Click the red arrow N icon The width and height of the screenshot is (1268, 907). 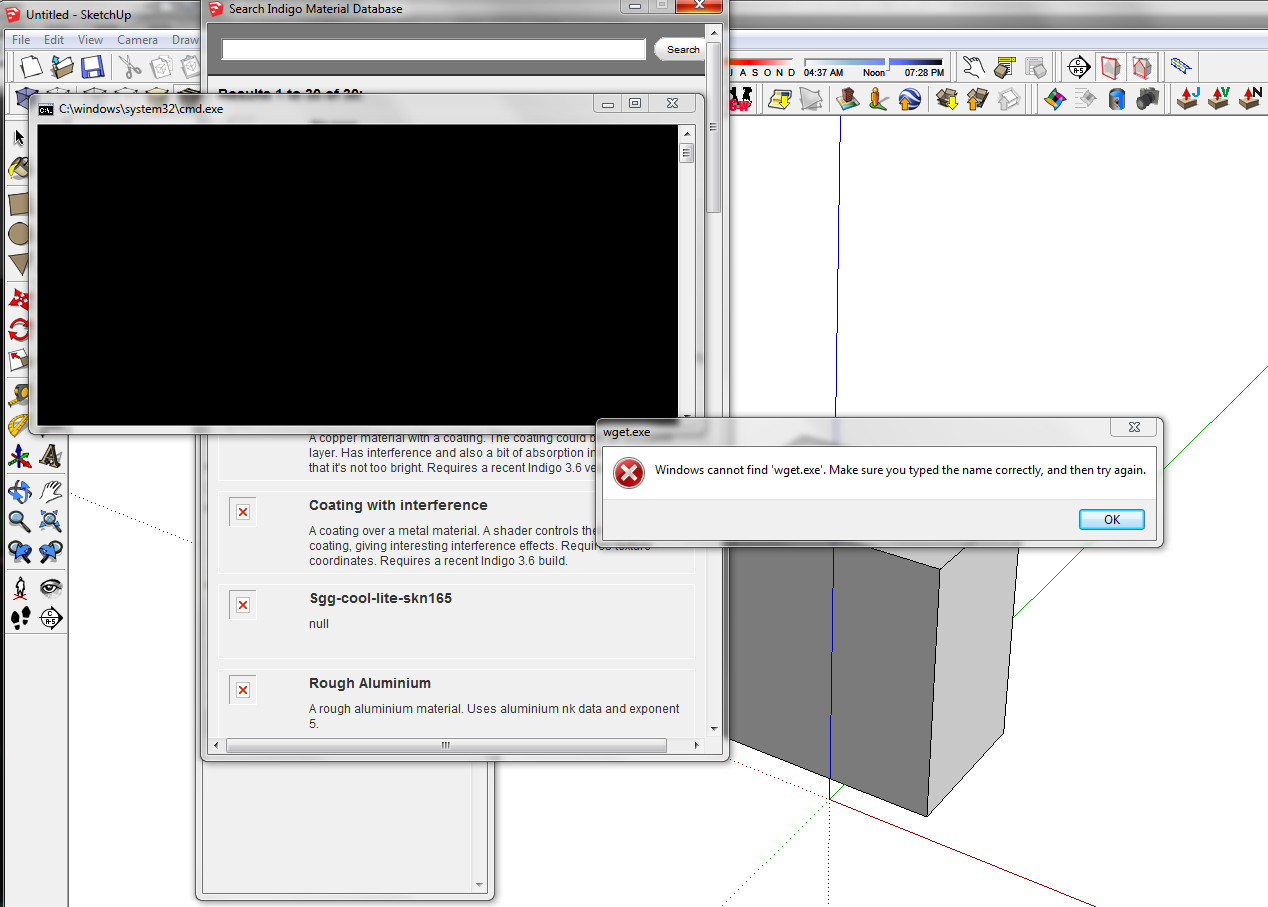coord(1250,98)
